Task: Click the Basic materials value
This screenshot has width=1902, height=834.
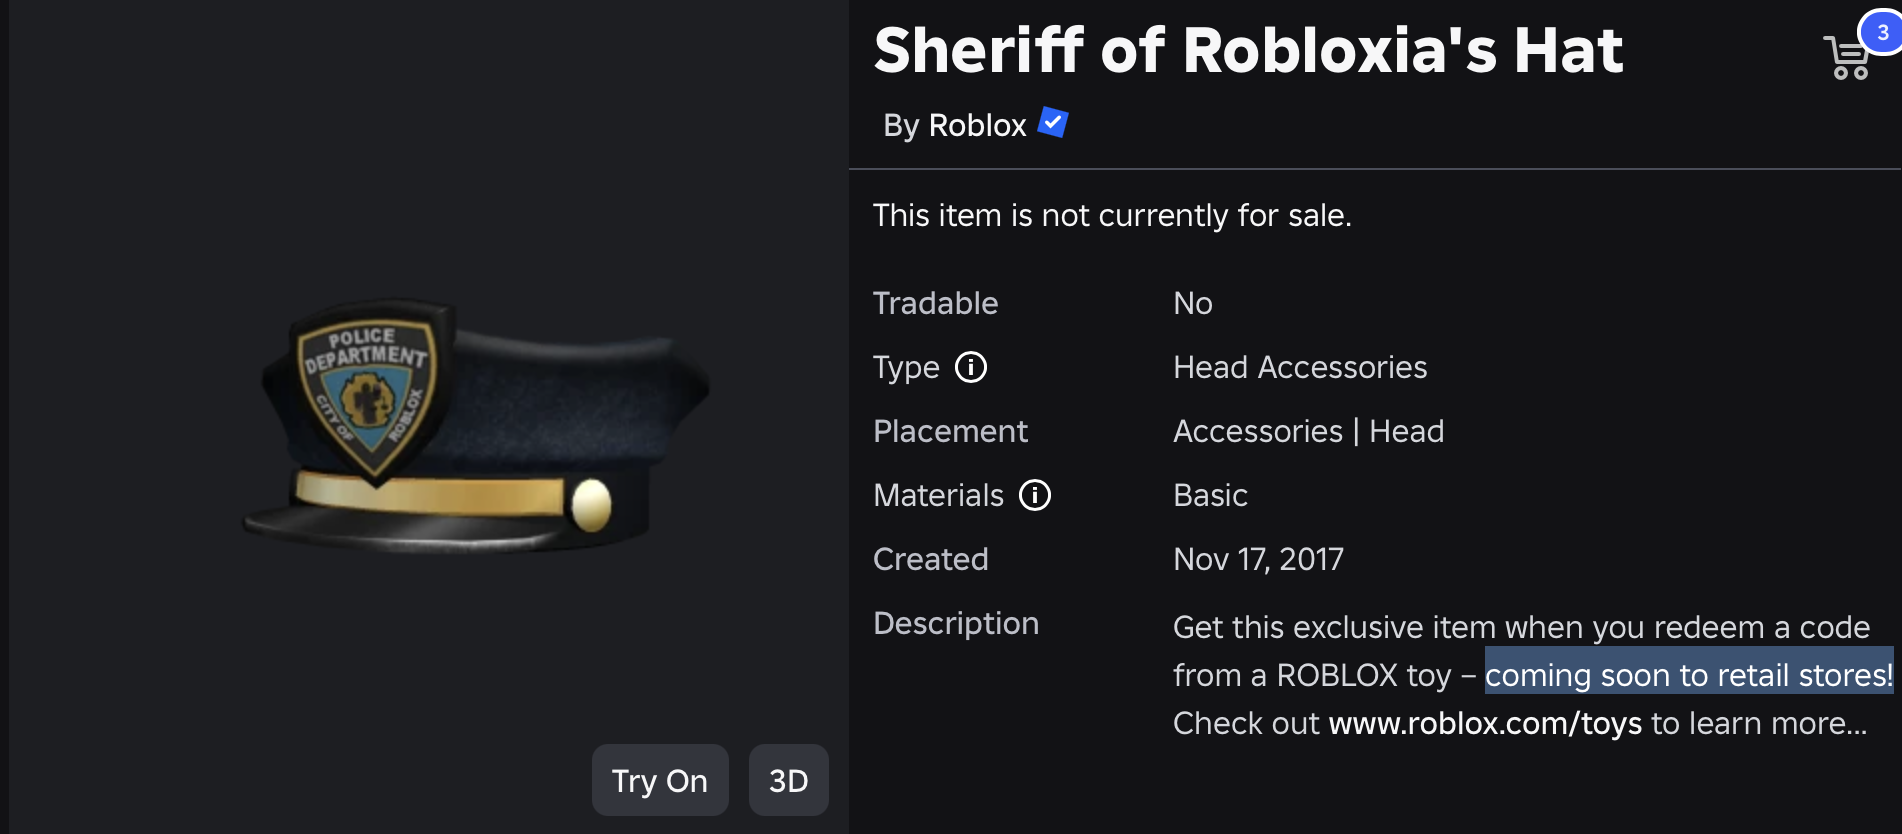Action: [x=1210, y=495]
